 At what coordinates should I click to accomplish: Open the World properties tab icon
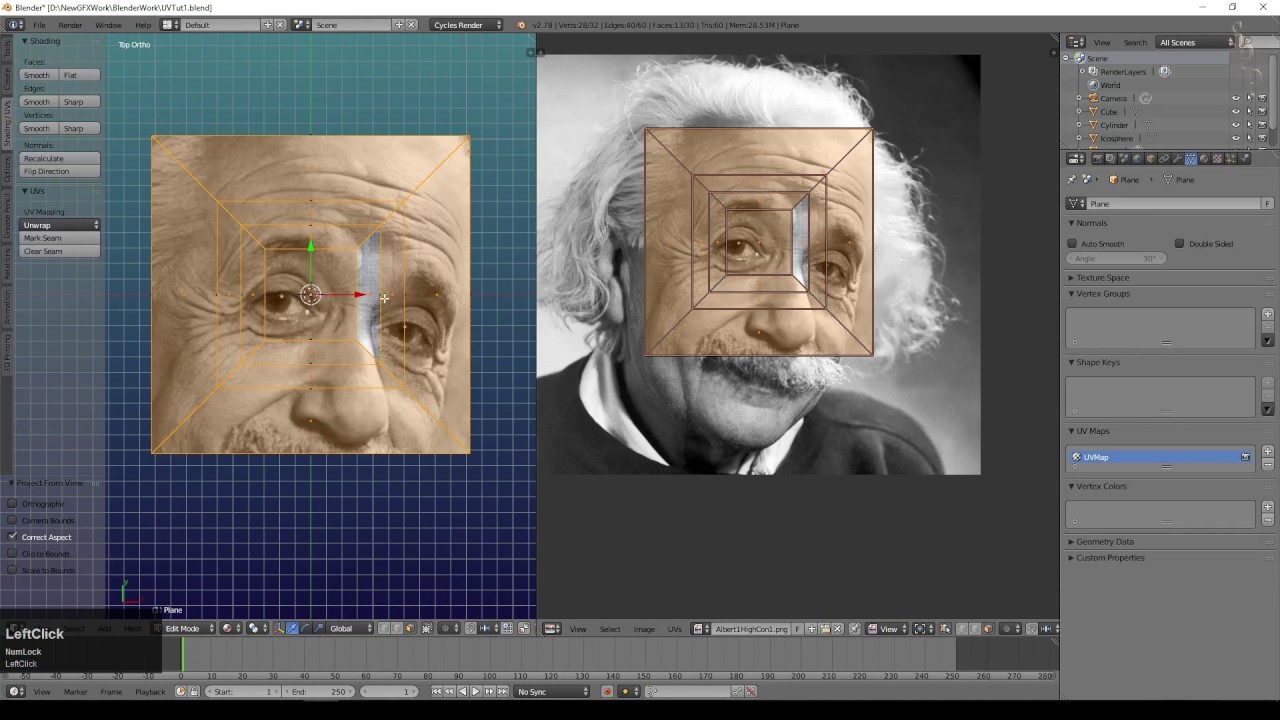[x=1137, y=158]
